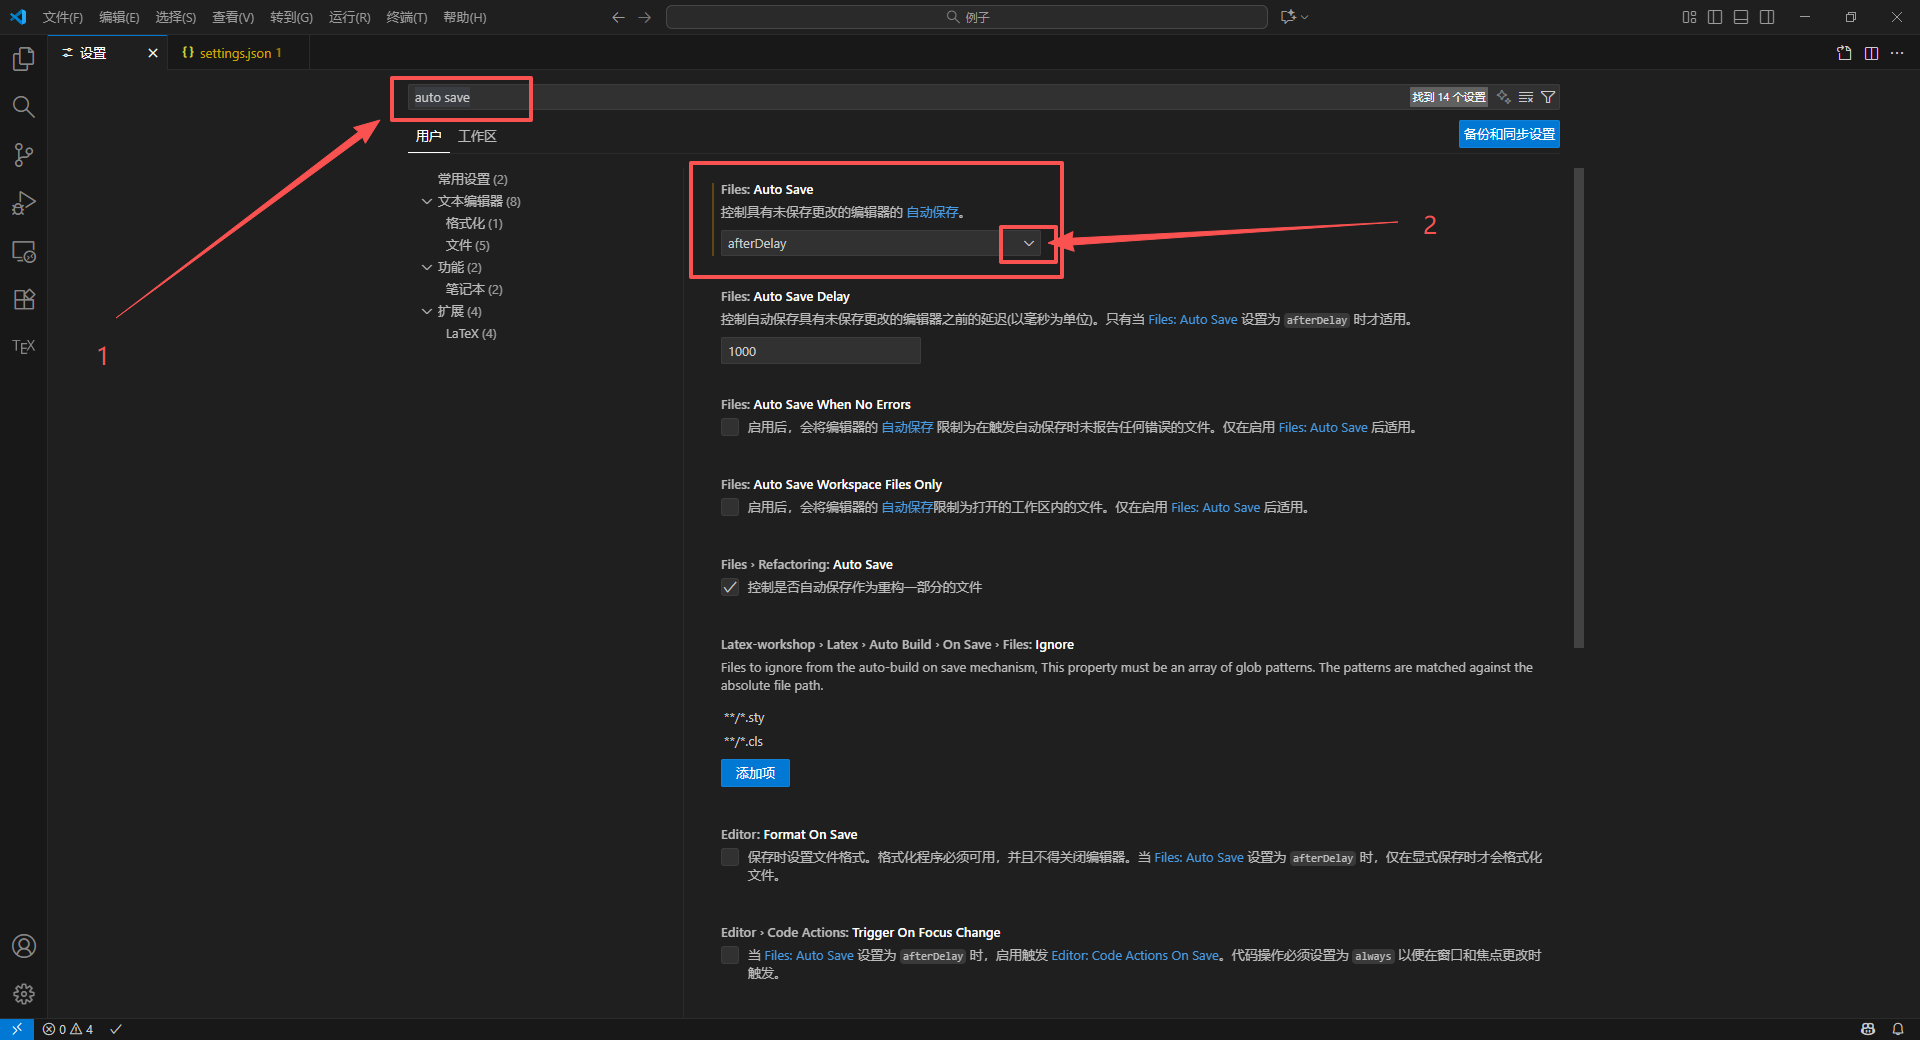This screenshot has width=1920, height=1040.
Task: Click the remote window status bar icon
Action: (17, 1029)
